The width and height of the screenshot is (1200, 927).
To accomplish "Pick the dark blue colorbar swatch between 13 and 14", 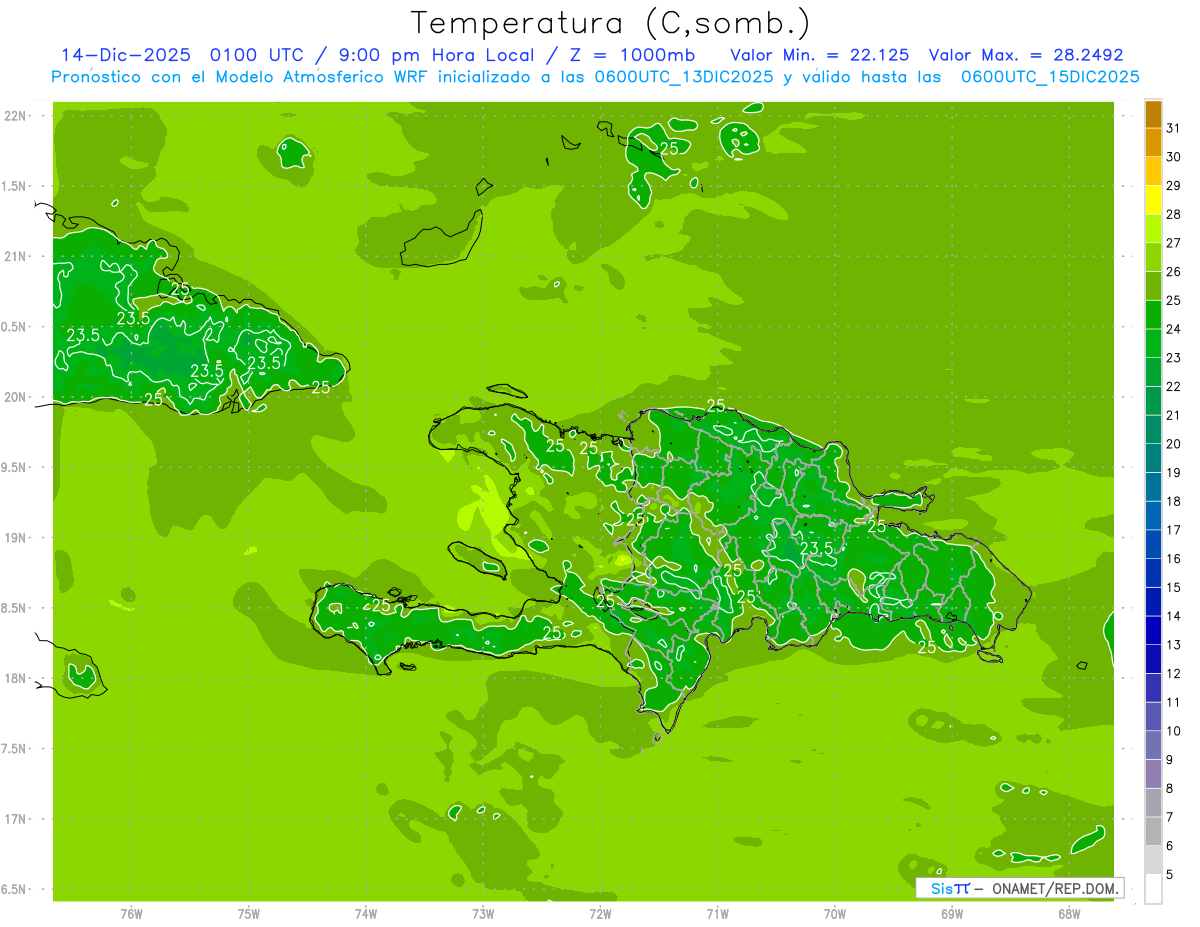I will [x=1153, y=631].
